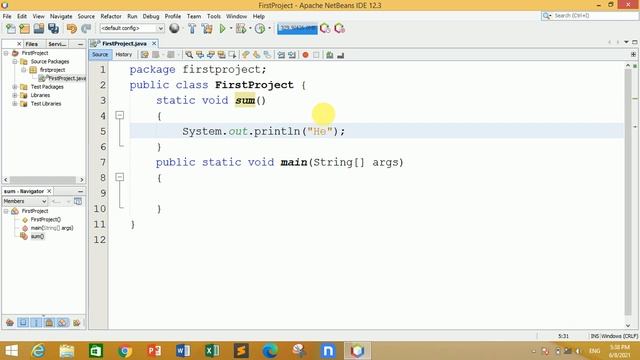Screen dimensions: 640x360
Task: Collapse the sum method code fold
Action: (120, 116)
